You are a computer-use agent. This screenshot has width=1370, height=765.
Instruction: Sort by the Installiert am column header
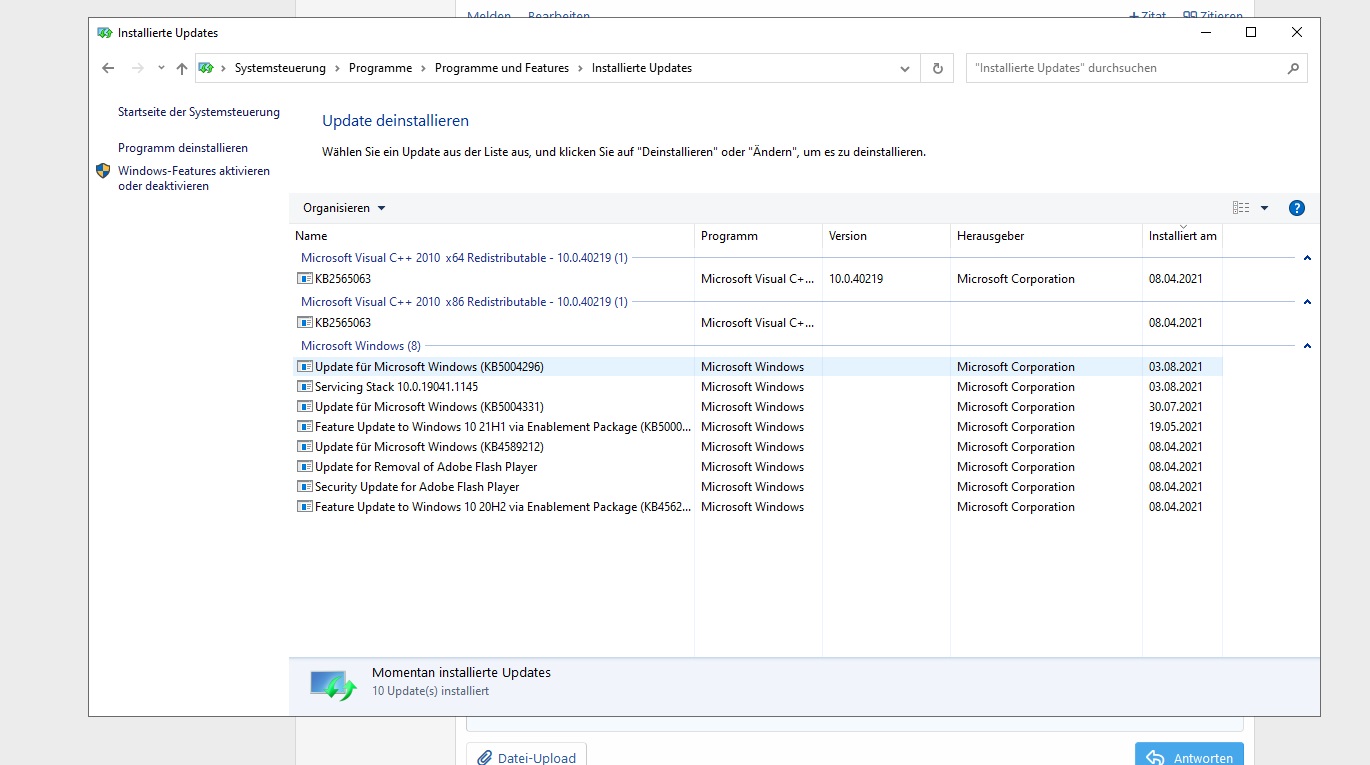point(1183,236)
